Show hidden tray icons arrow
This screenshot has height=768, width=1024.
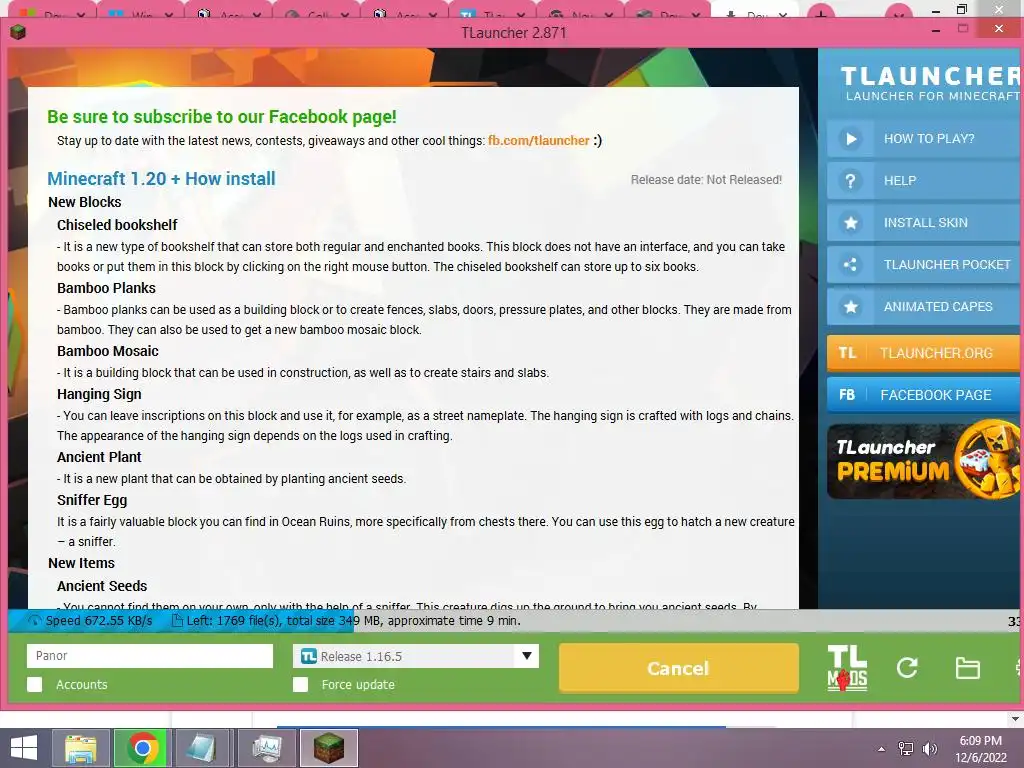882,749
